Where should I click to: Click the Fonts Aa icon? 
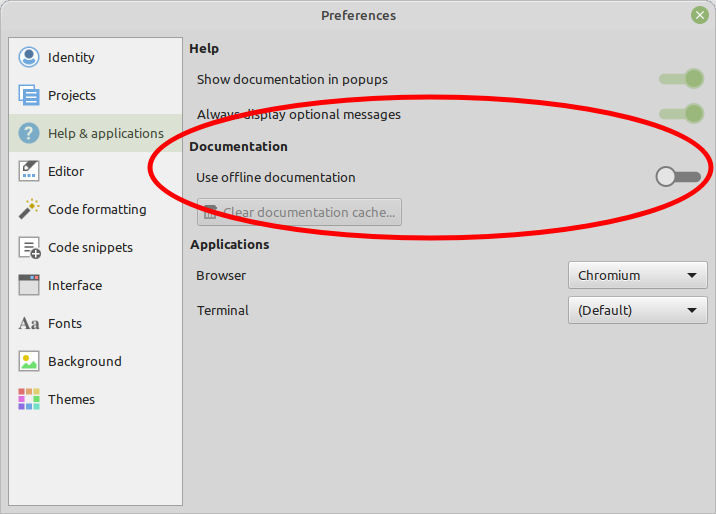29,323
